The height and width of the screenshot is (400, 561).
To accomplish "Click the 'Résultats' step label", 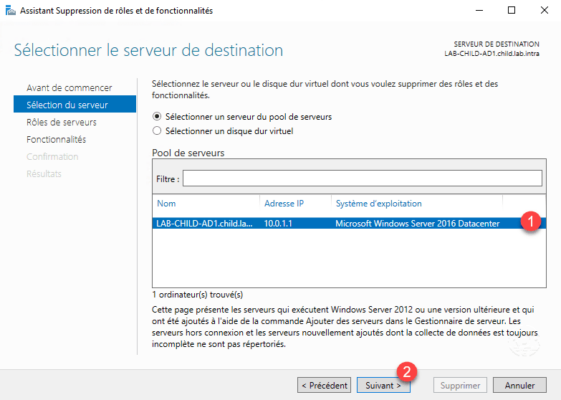I will click(x=44, y=174).
